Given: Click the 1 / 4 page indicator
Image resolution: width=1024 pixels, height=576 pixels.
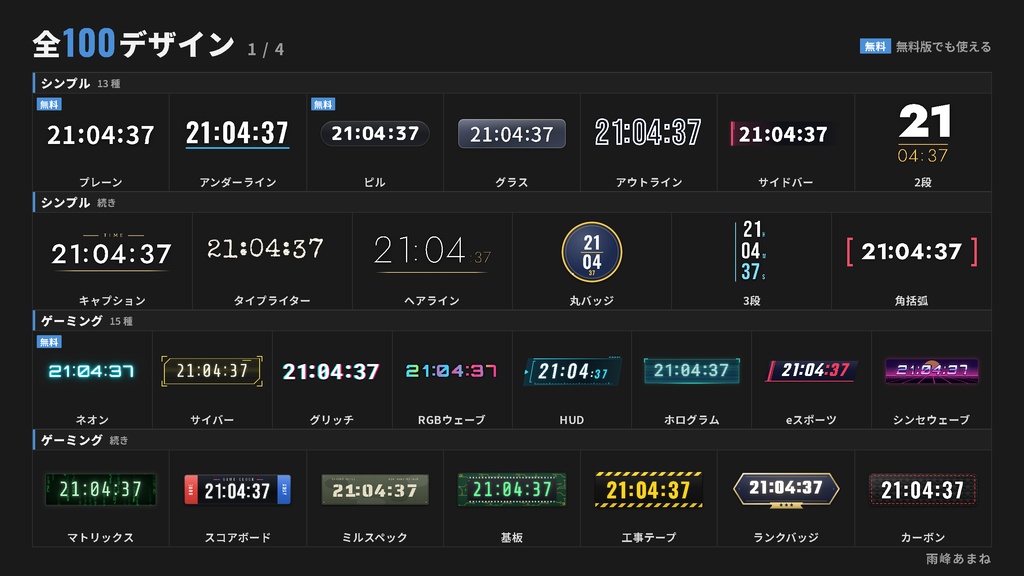Looking at the screenshot, I should click(x=265, y=50).
